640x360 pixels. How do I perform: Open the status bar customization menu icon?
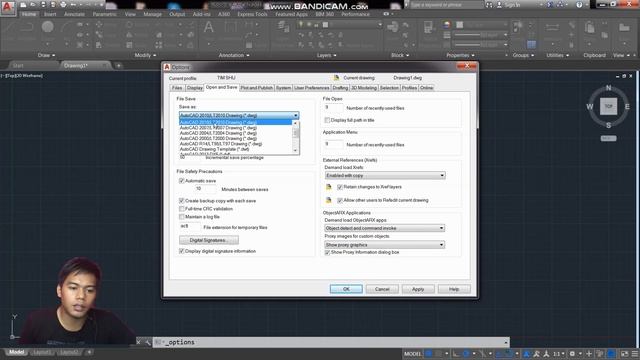[x=635, y=353]
